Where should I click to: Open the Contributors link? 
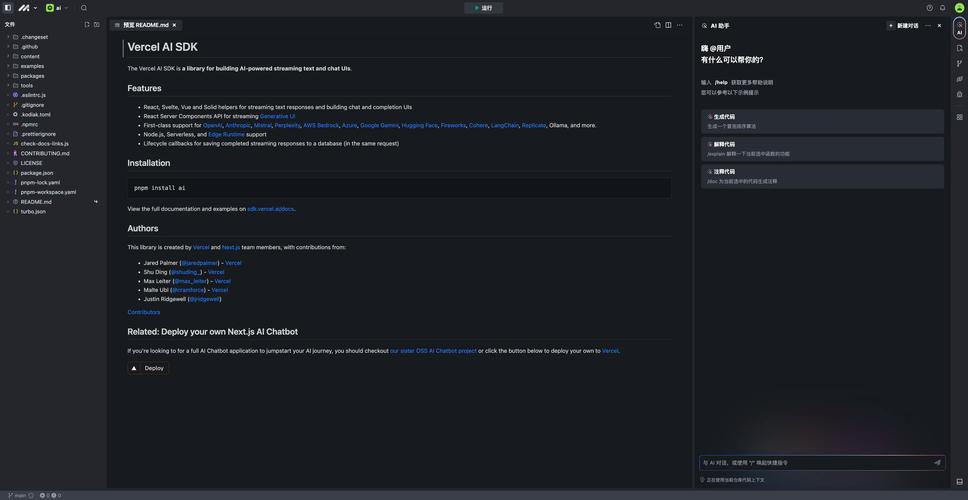[x=144, y=312]
